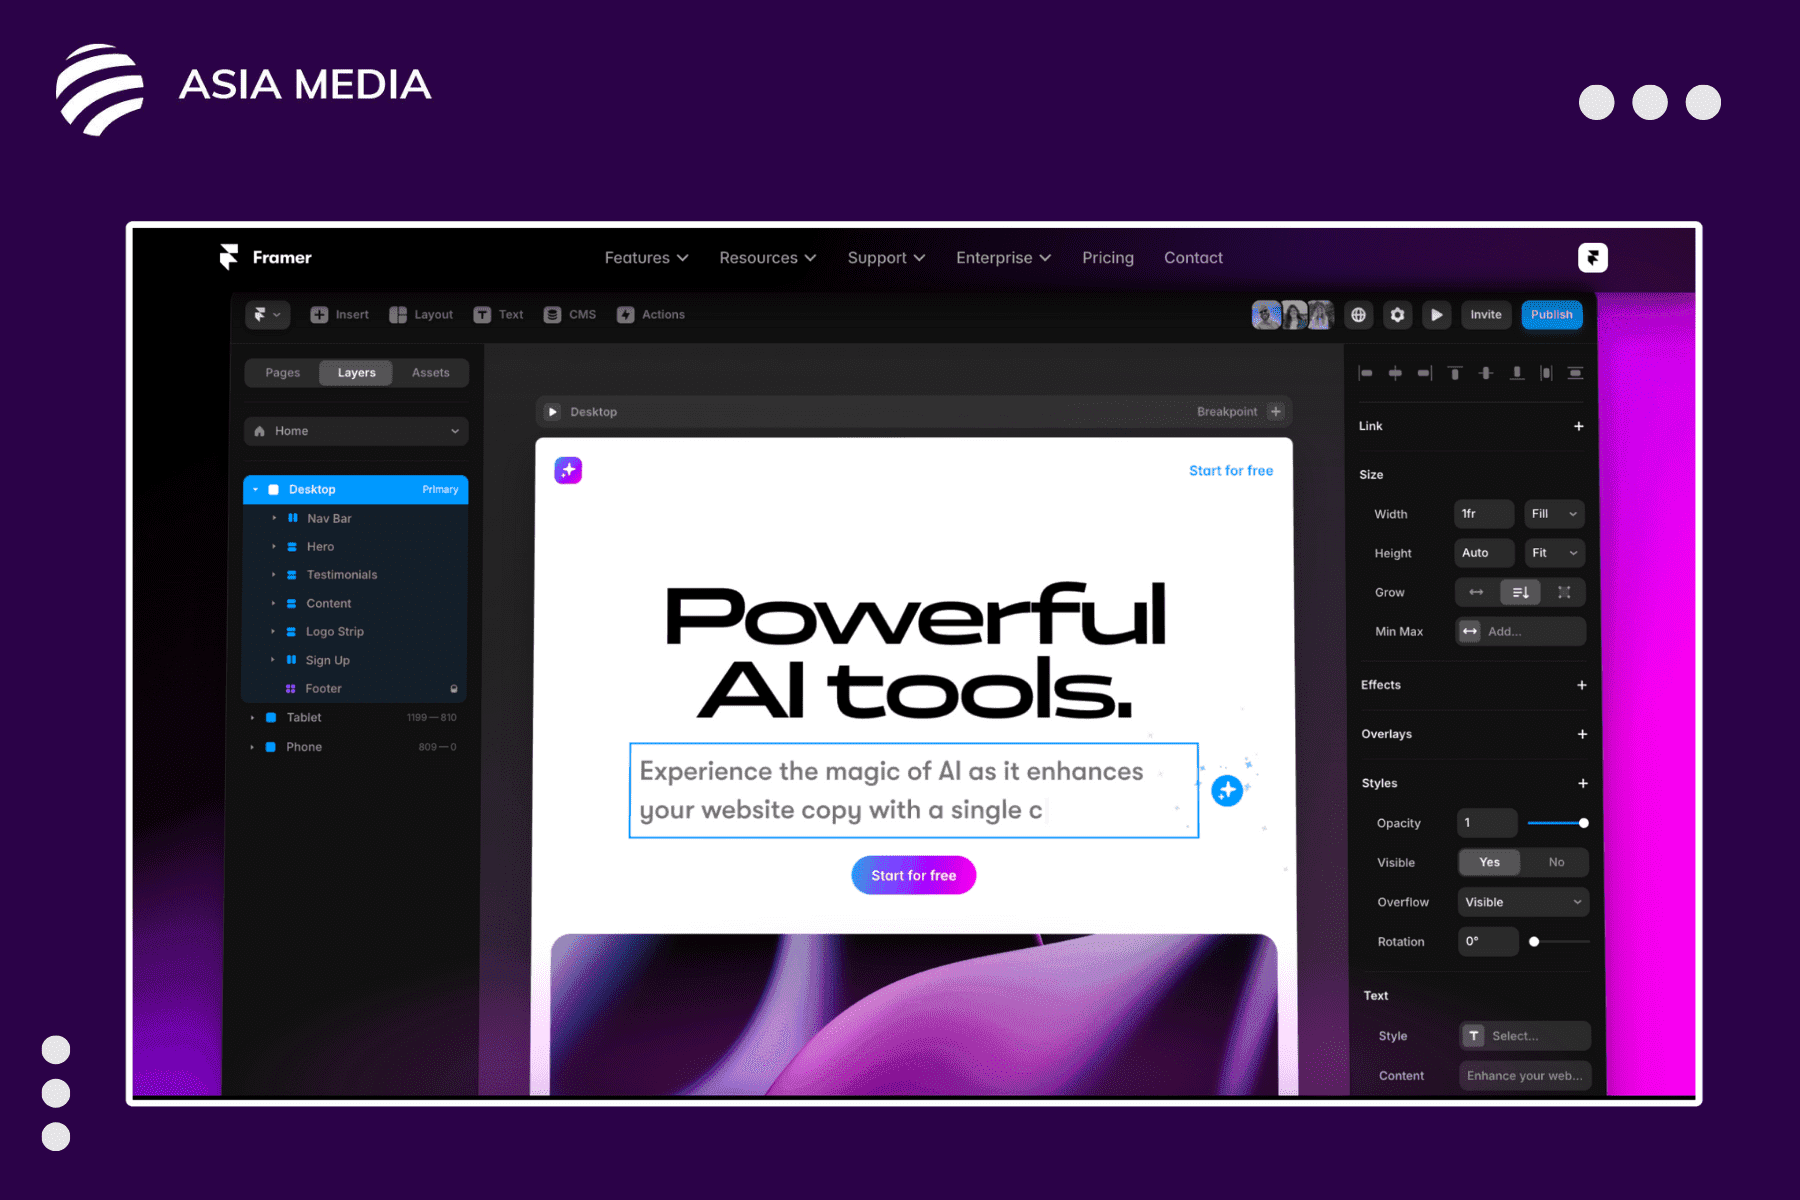Open the Enterprise menu
This screenshot has height=1200, width=1800.
pyautogui.click(x=1003, y=258)
